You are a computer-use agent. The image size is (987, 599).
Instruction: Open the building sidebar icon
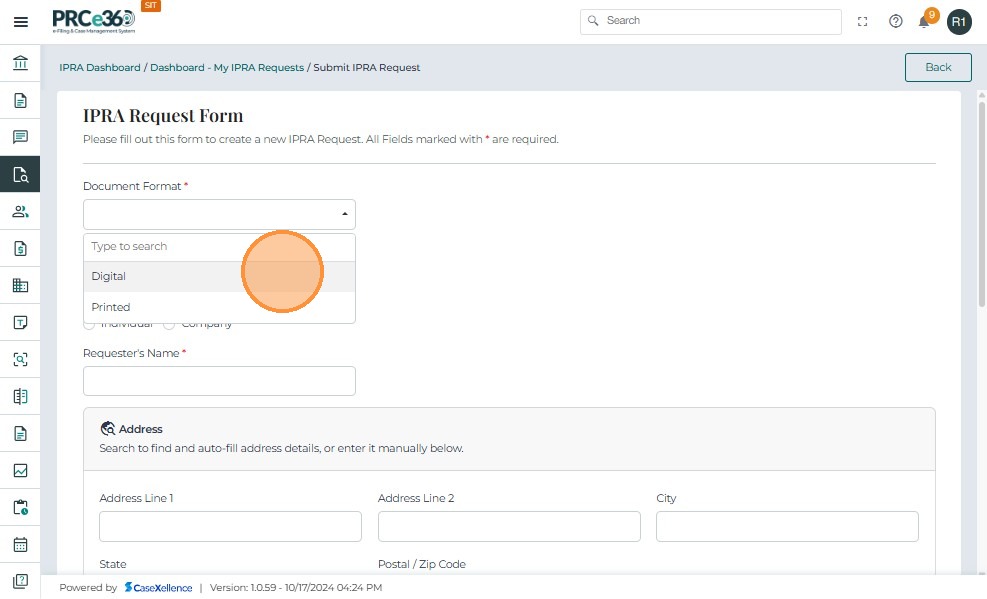[20, 286]
